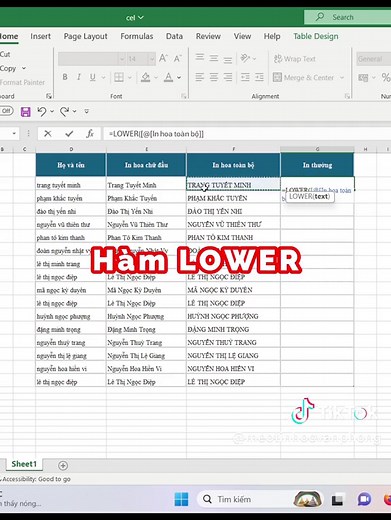The width and height of the screenshot is (391, 520).
Task: Toggle Italic formatting
Action: [79, 77]
